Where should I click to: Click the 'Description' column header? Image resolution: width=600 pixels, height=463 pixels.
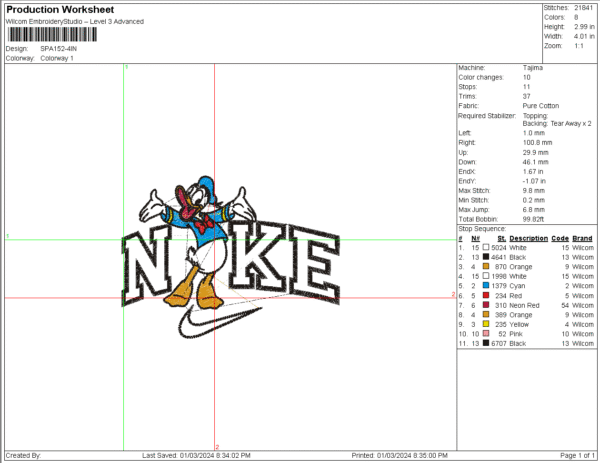(x=528, y=238)
